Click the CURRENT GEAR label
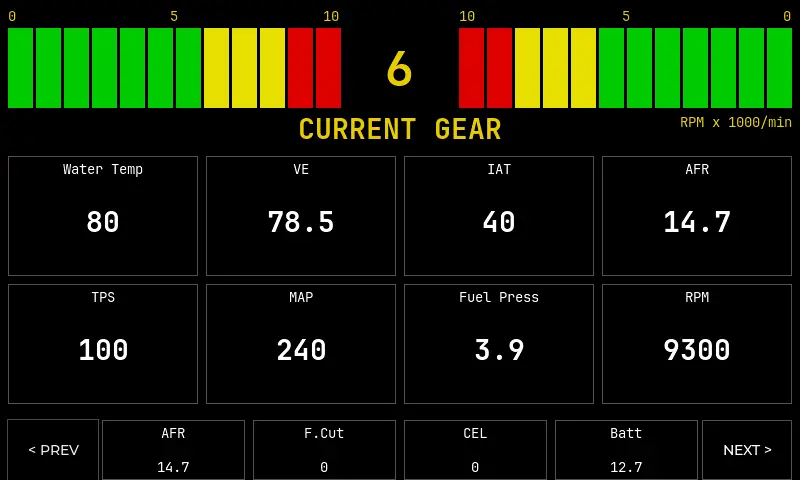Image resolution: width=800 pixels, height=480 pixels. (x=399, y=129)
